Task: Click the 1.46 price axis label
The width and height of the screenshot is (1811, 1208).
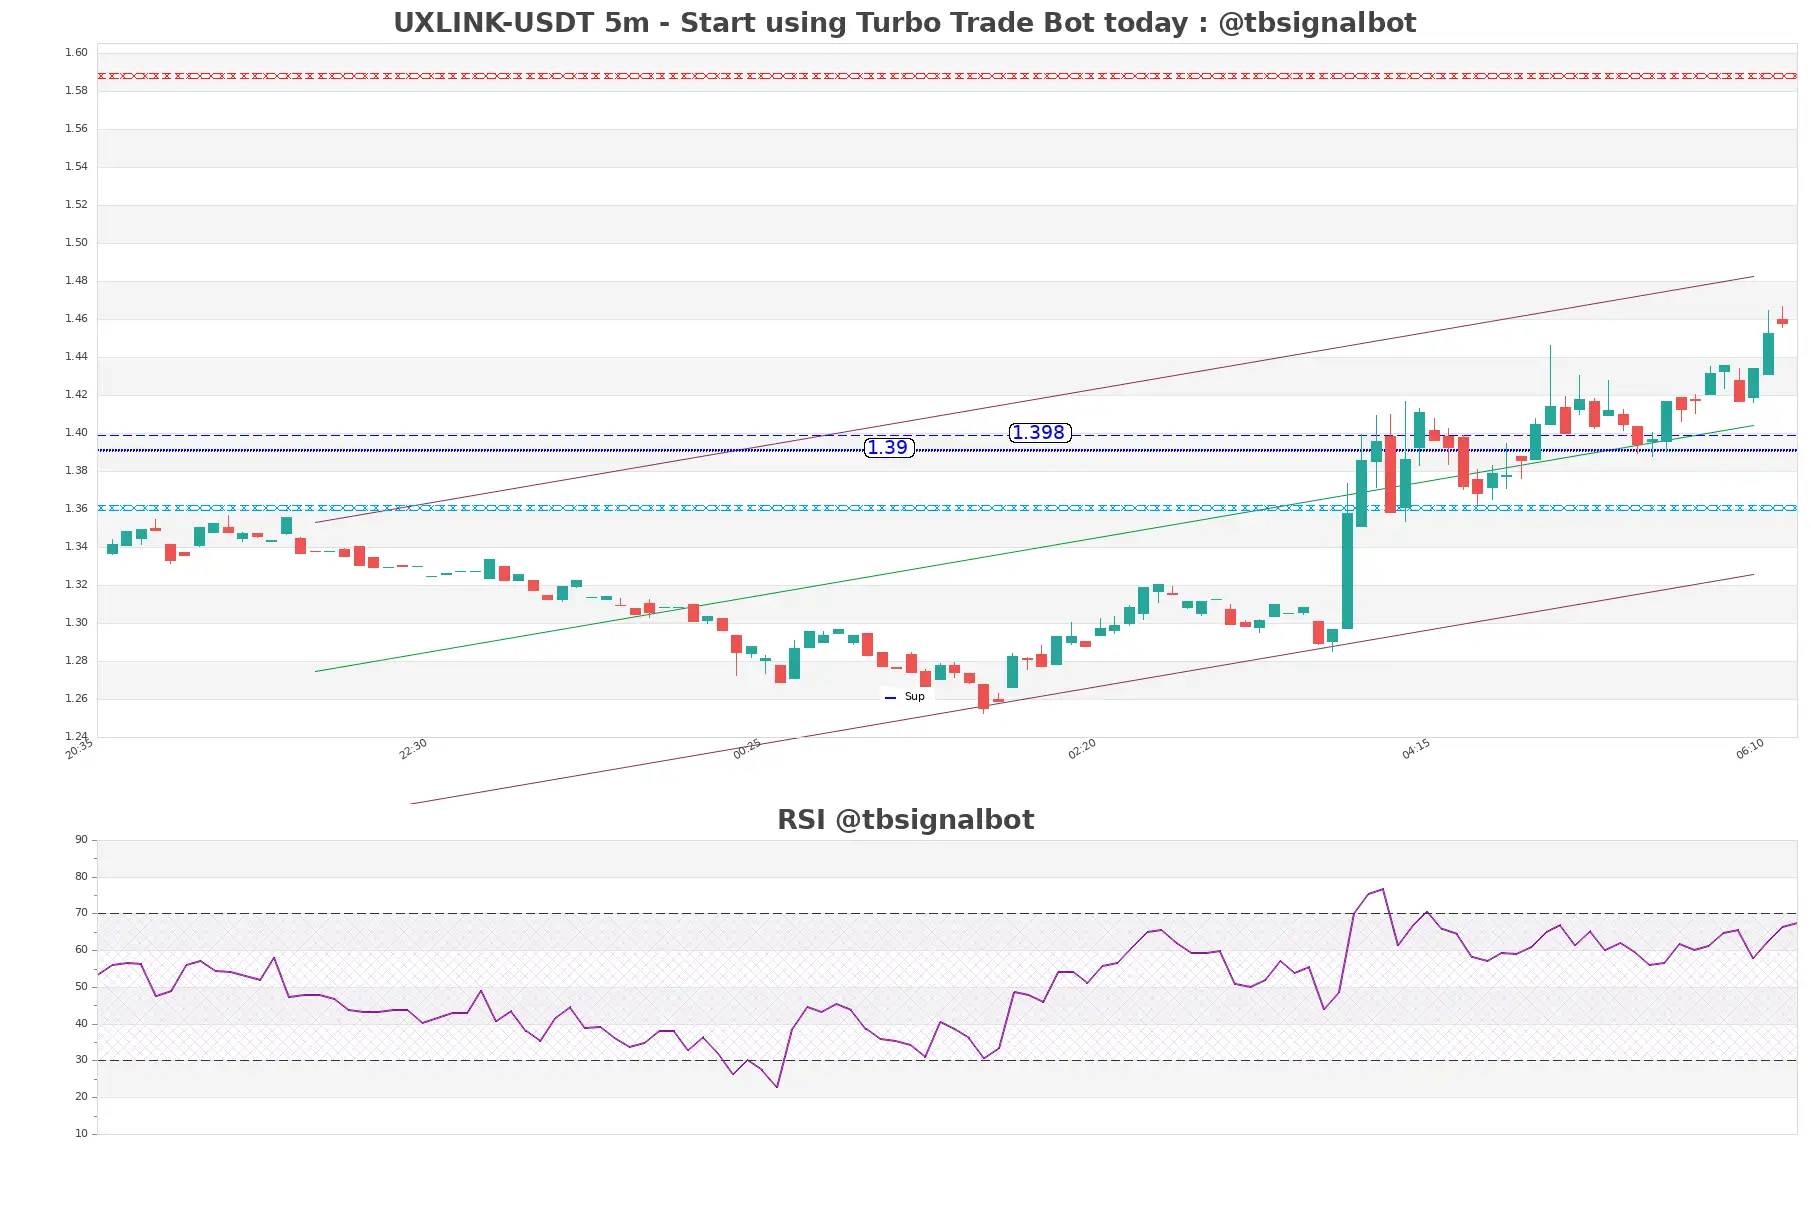Action: 76,318
